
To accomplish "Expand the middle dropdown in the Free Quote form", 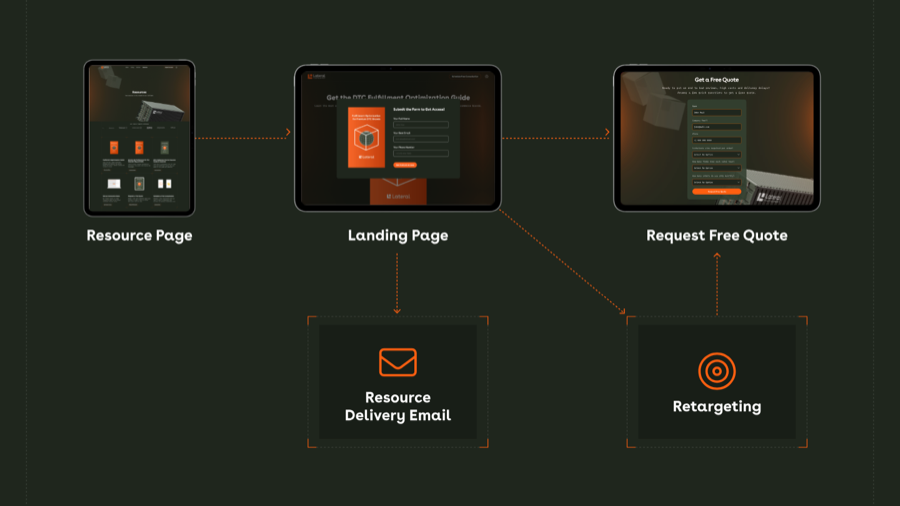I will pos(717,168).
